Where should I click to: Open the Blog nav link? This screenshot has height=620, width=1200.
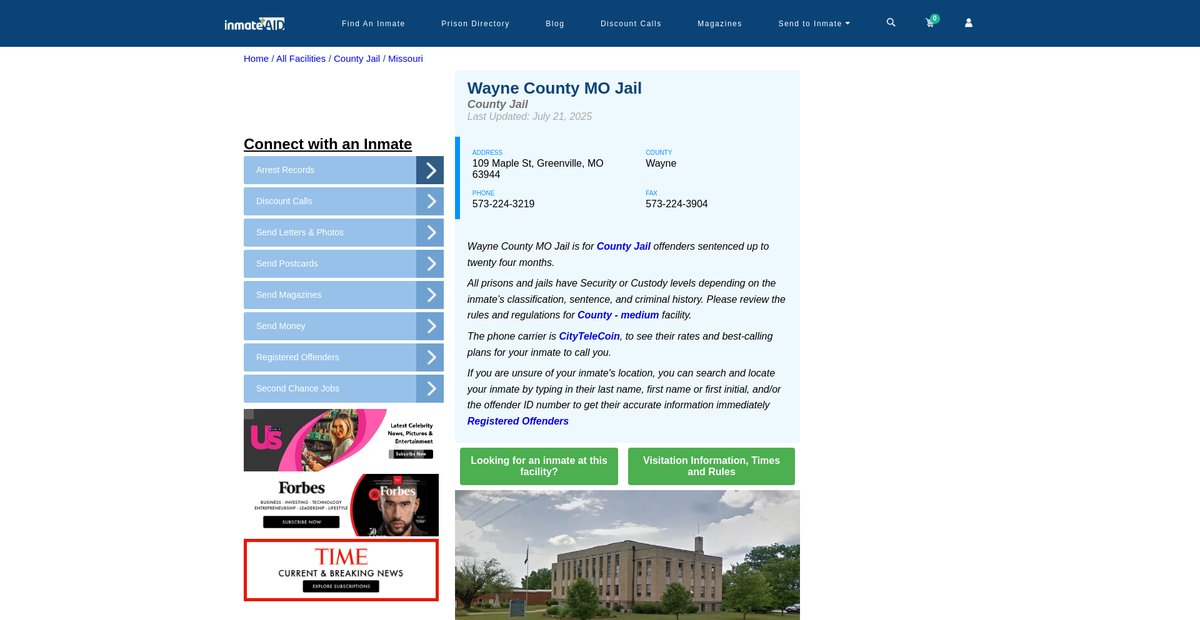[555, 23]
